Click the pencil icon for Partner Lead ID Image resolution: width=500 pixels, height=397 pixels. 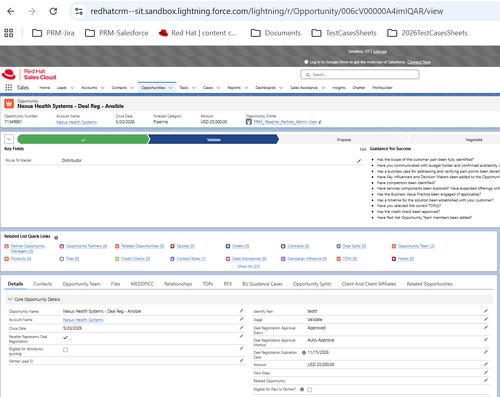tap(241, 361)
